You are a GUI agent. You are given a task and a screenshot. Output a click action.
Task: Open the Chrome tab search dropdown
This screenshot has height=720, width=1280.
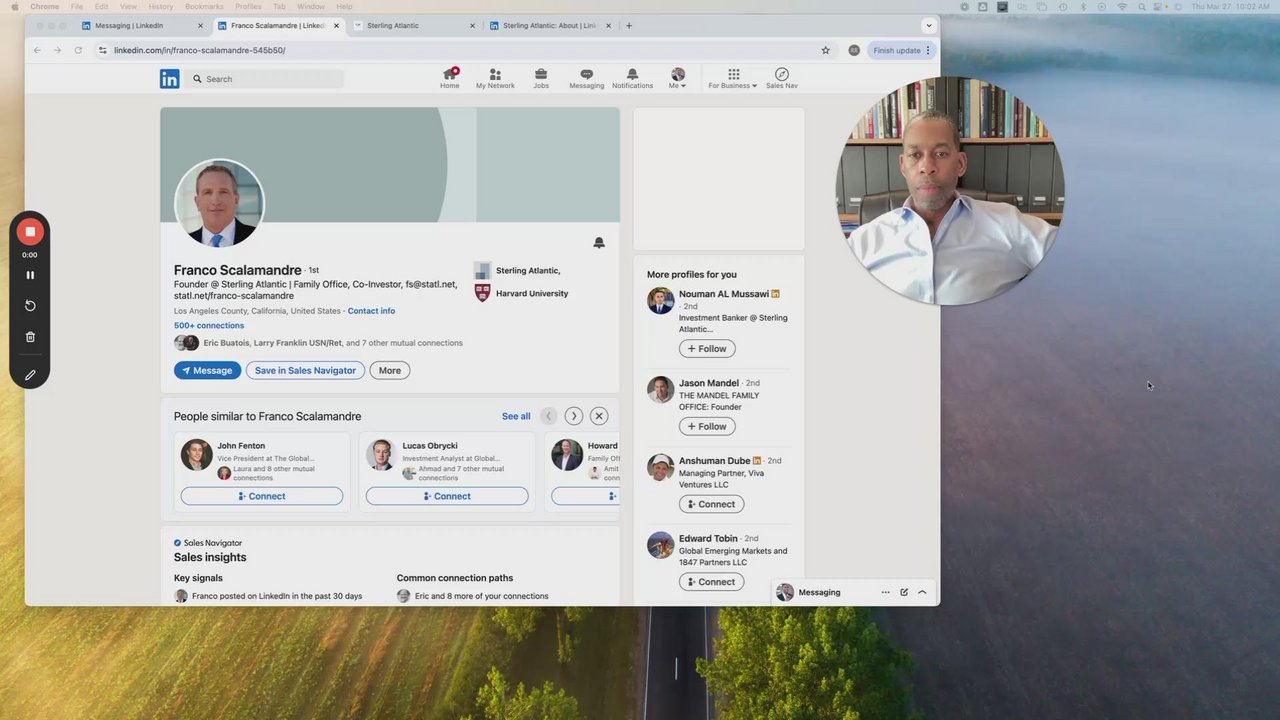coord(929,26)
